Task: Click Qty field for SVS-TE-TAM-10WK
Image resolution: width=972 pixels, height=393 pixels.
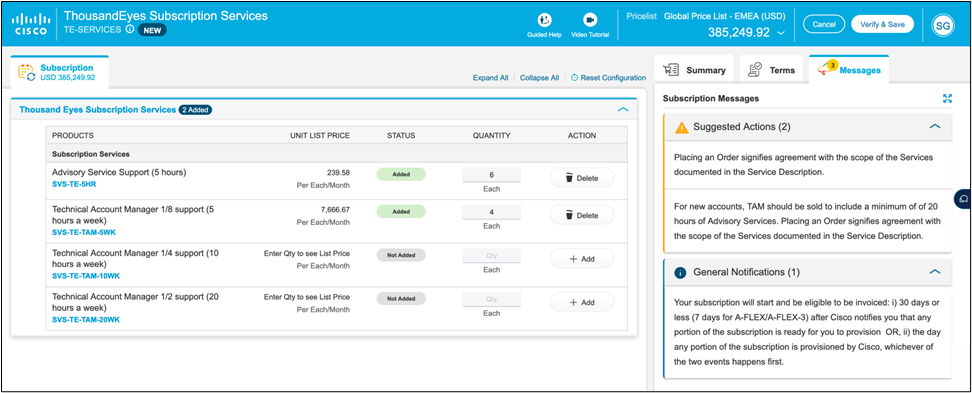Action: pyautogui.click(x=492, y=255)
